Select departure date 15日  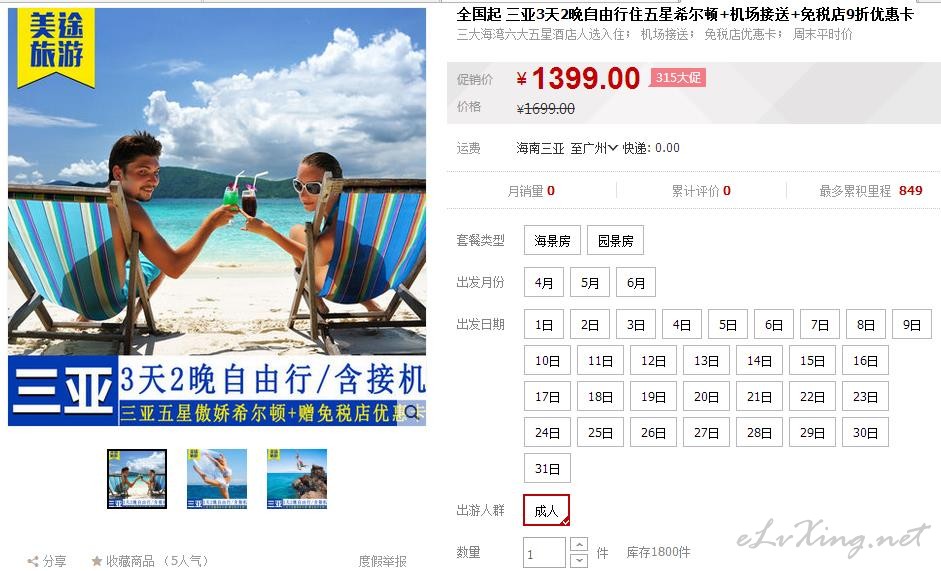pyautogui.click(x=812, y=360)
